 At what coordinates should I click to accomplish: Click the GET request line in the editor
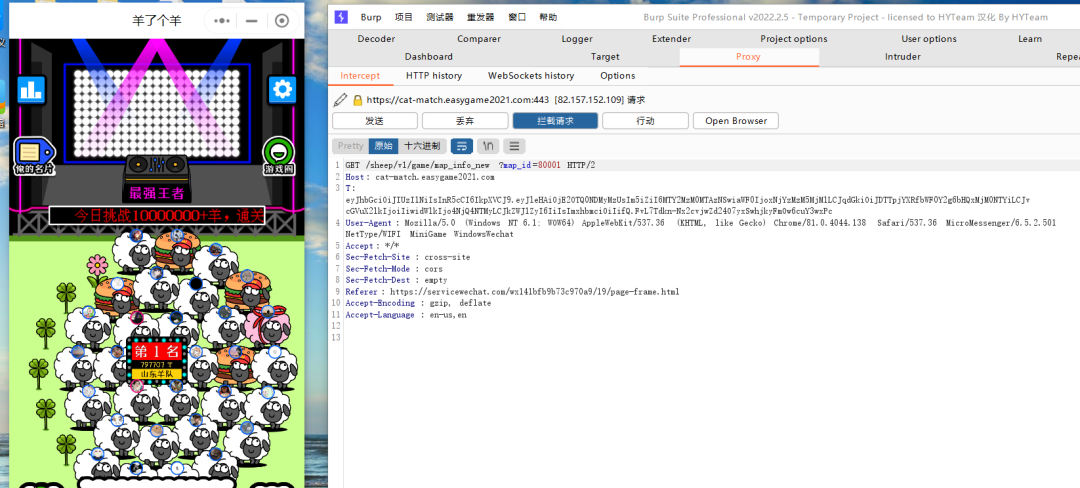click(470, 165)
